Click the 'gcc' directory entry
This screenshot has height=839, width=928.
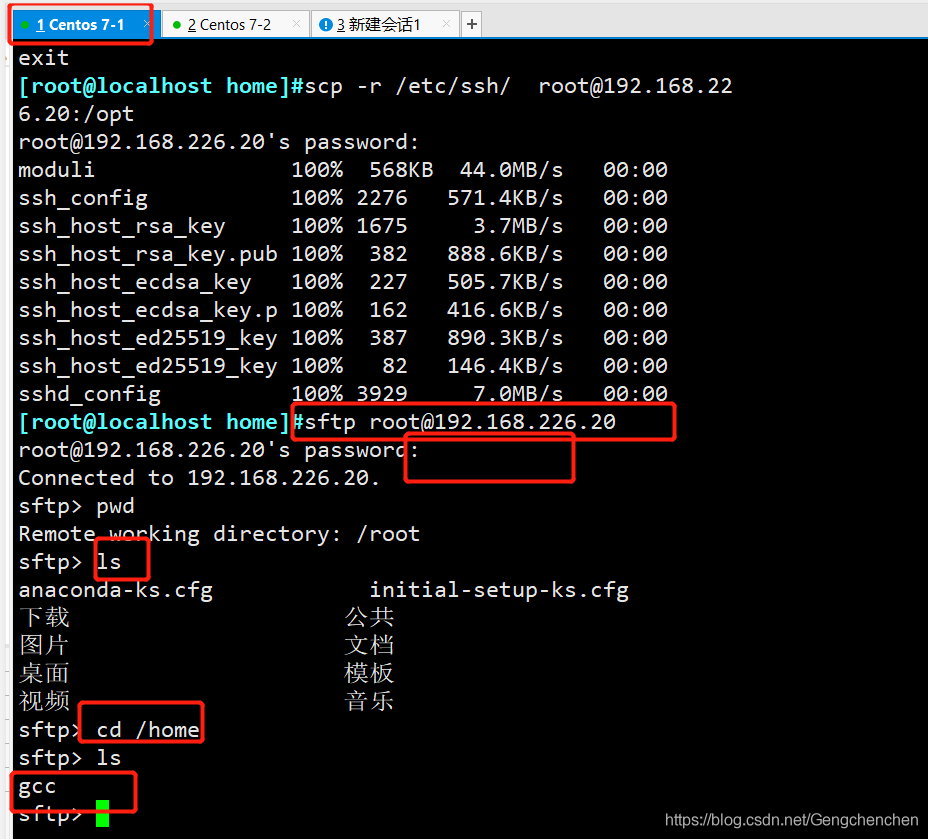[x=37, y=787]
